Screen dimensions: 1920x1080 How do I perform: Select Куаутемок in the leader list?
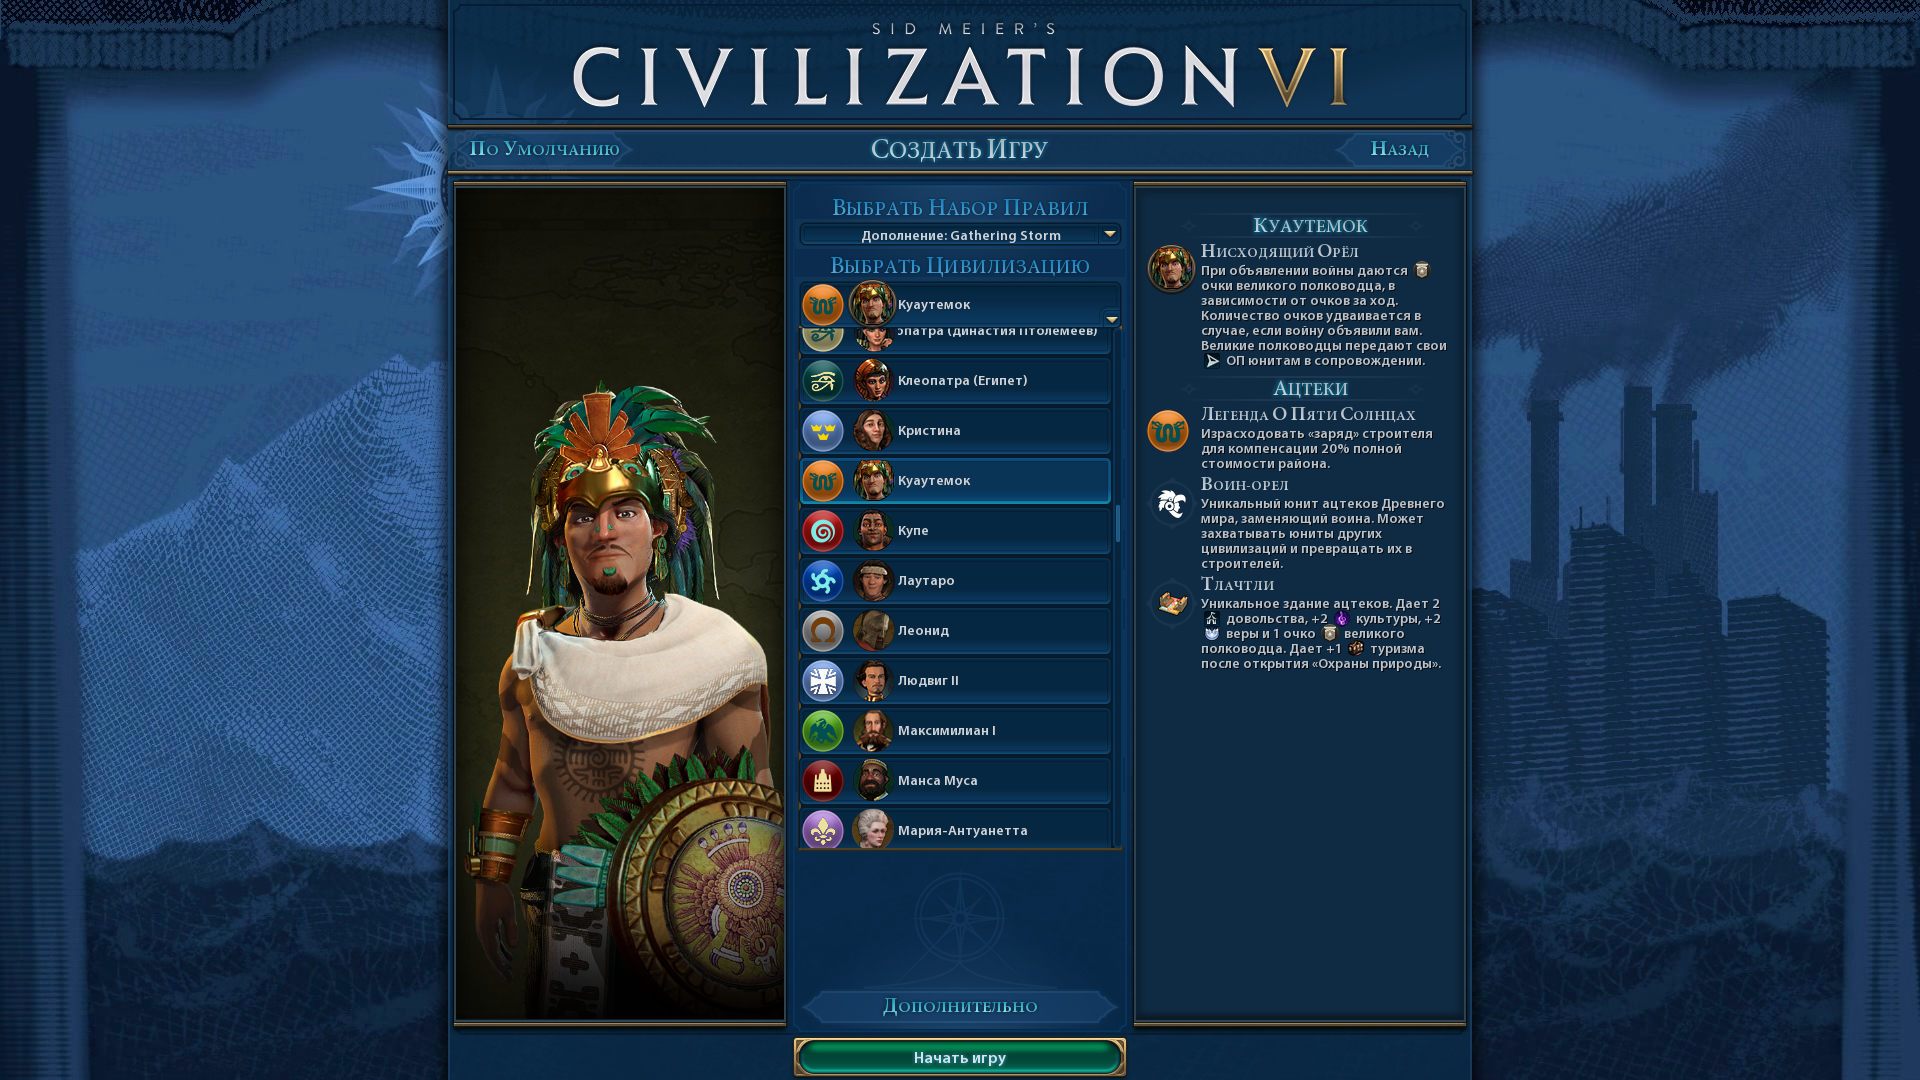tap(955, 481)
